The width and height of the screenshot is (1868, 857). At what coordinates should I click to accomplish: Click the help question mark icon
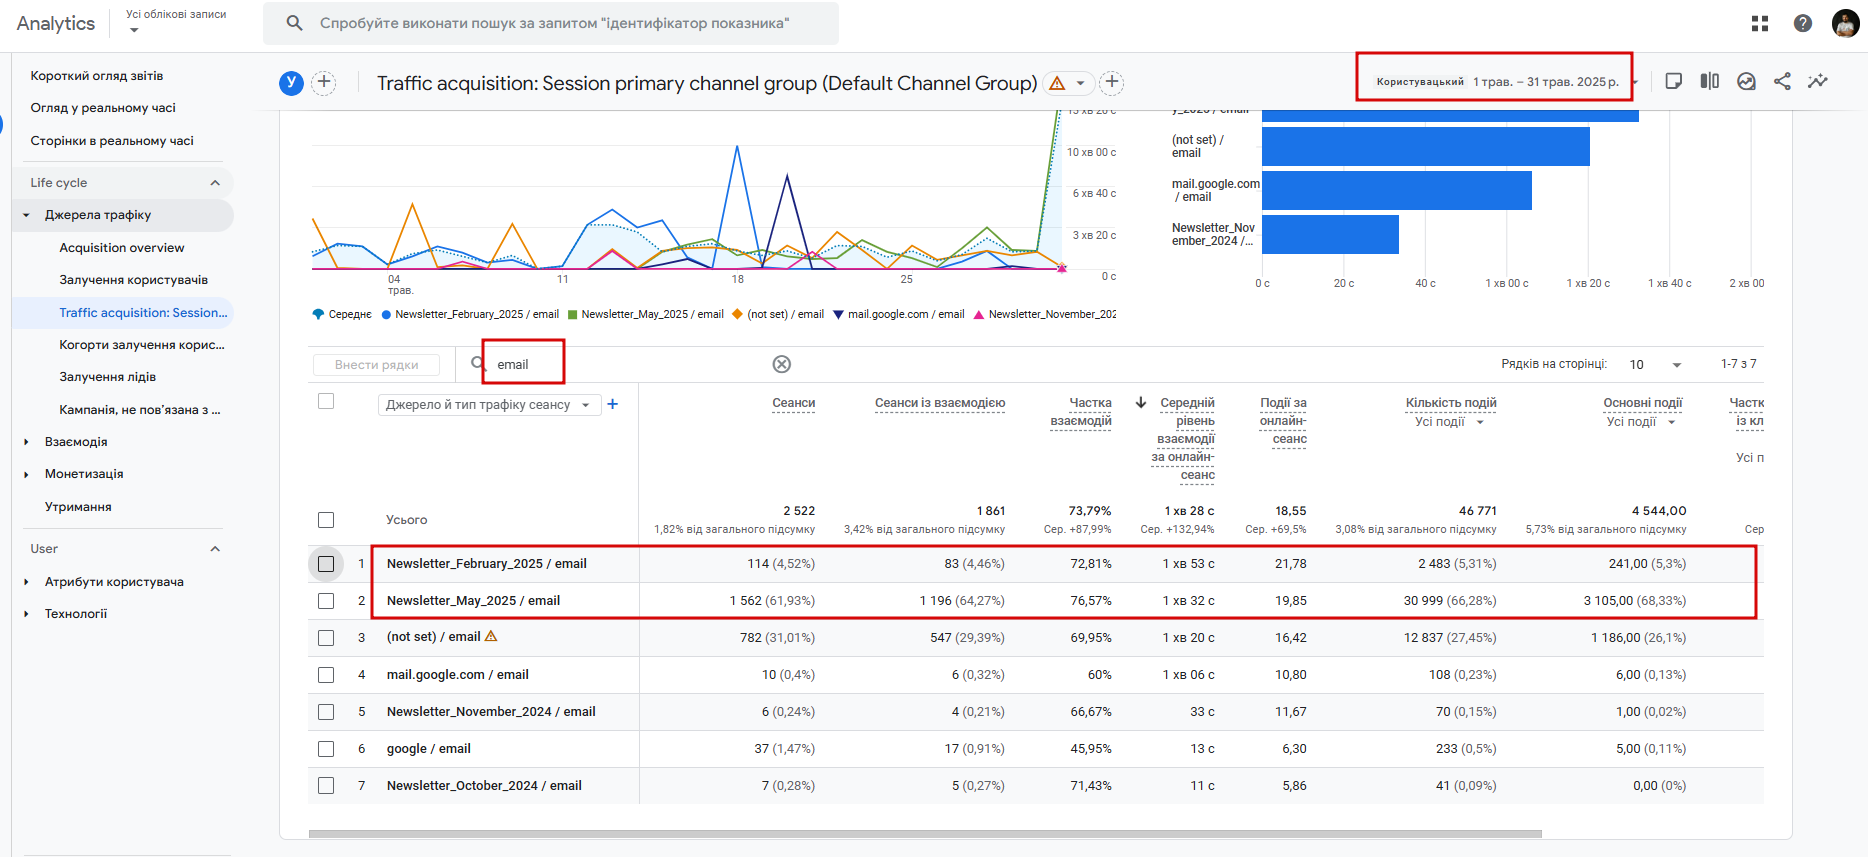pyautogui.click(x=1802, y=23)
